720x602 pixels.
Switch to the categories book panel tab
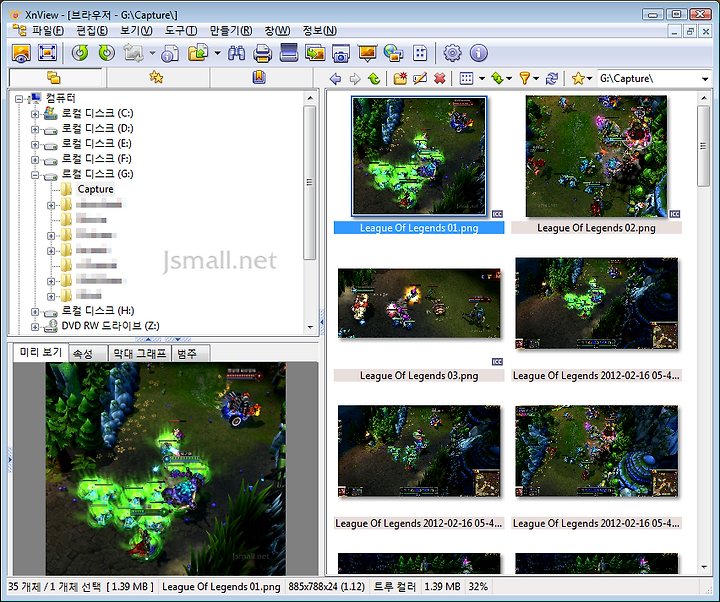pos(260,78)
